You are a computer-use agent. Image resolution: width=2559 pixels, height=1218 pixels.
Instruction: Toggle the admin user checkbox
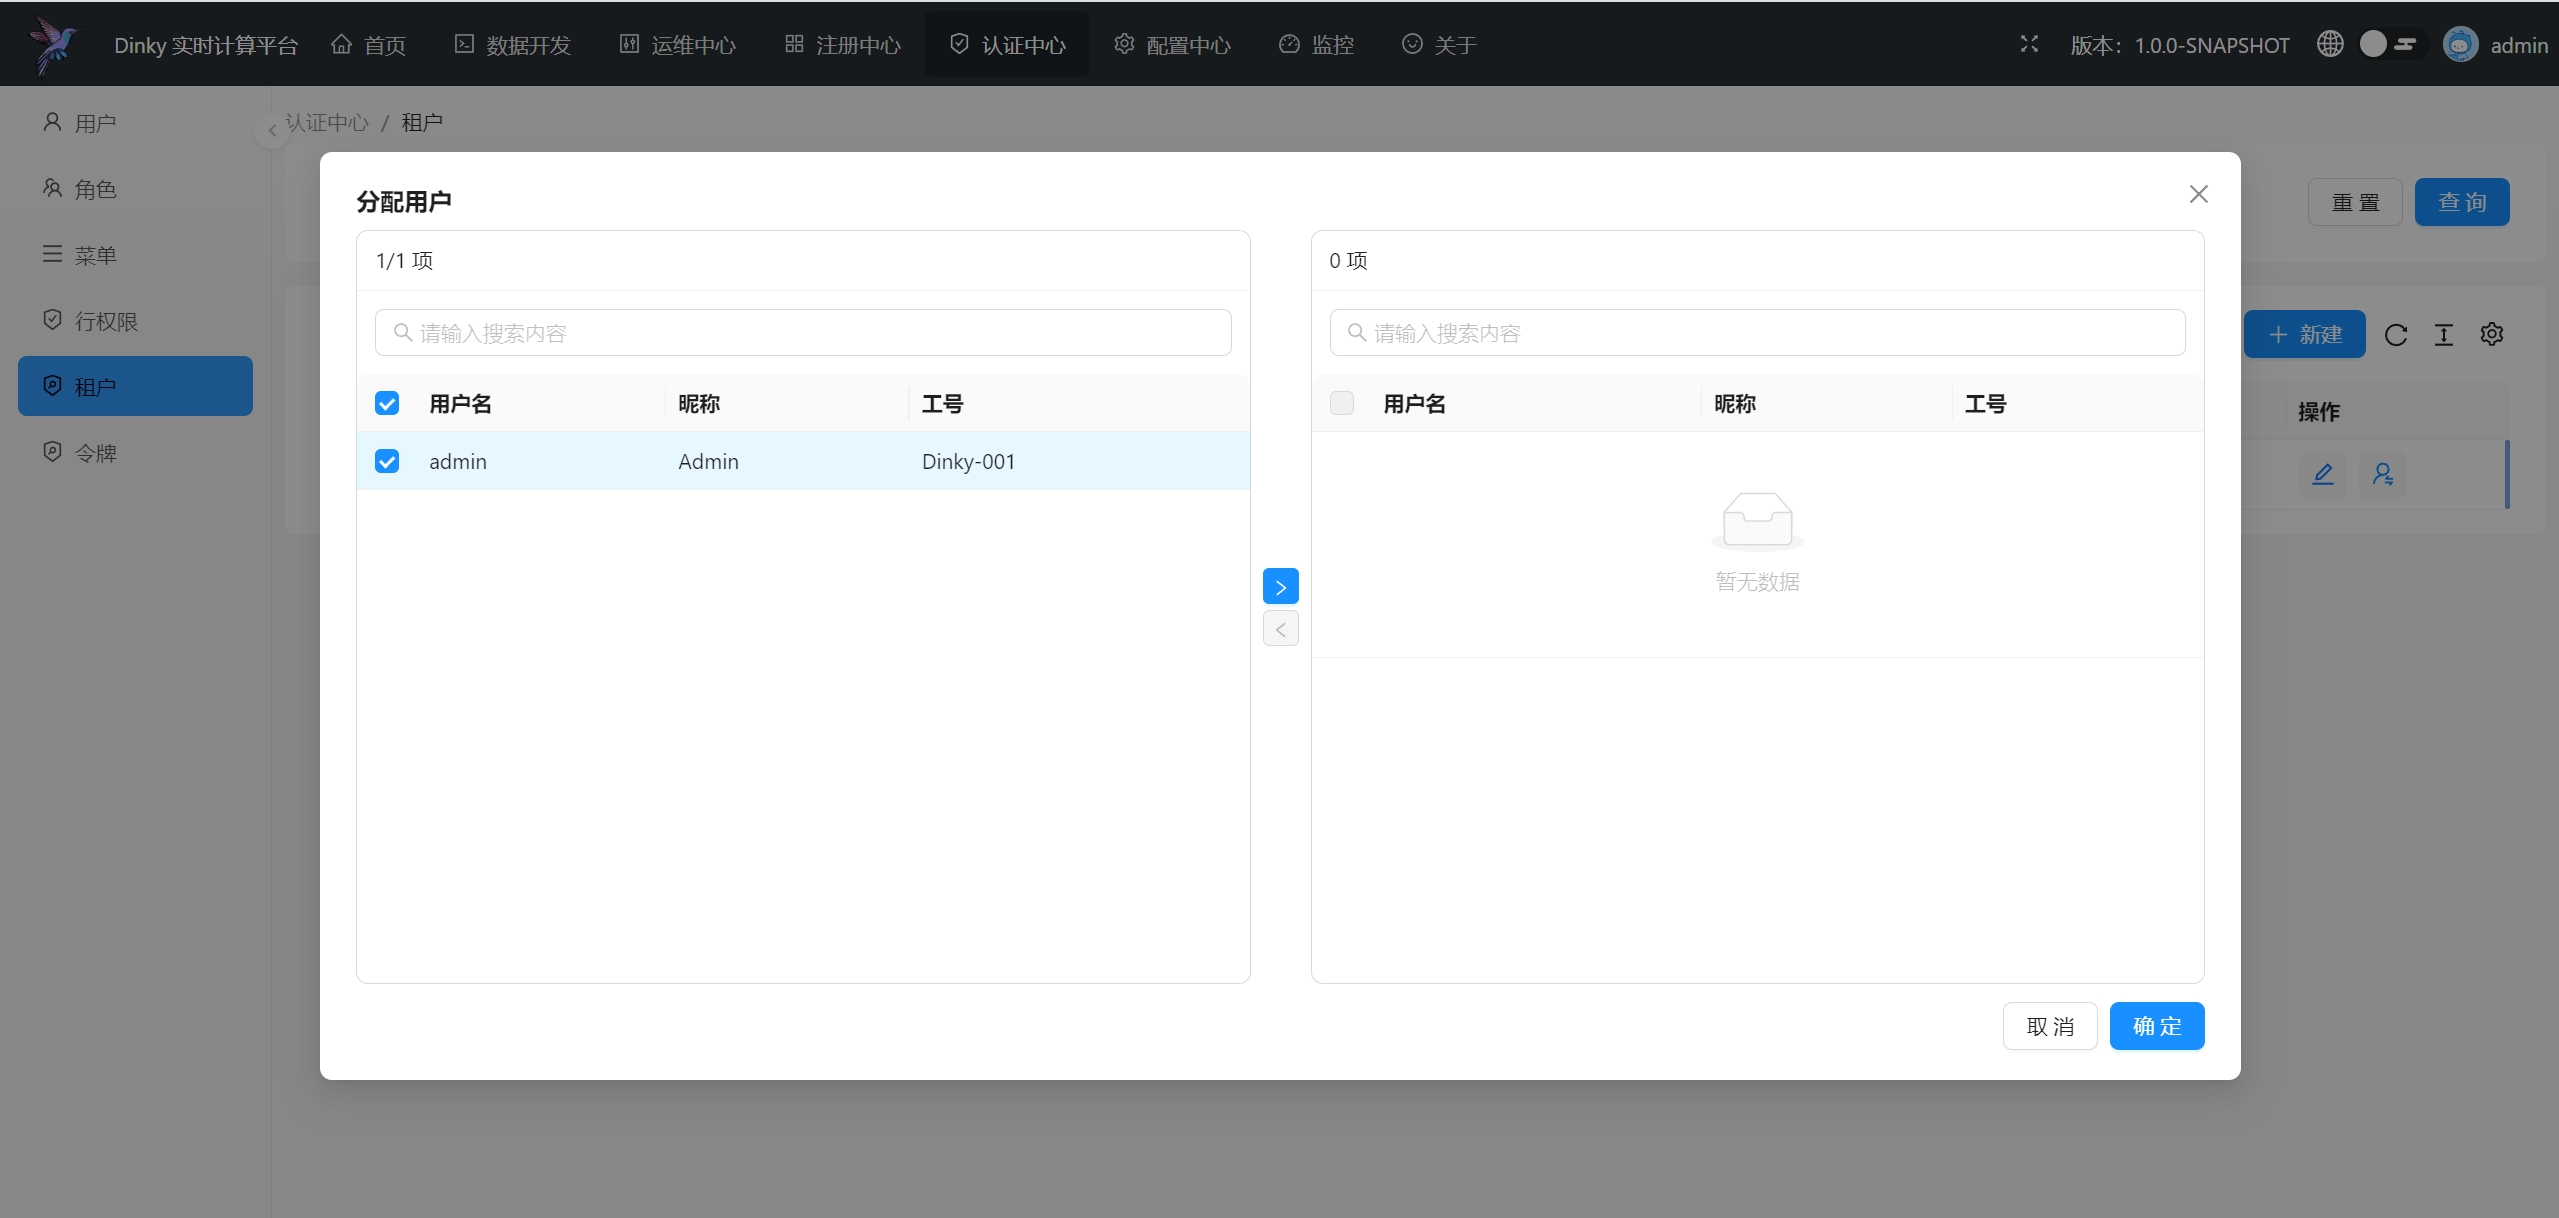click(x=387, y=462)
